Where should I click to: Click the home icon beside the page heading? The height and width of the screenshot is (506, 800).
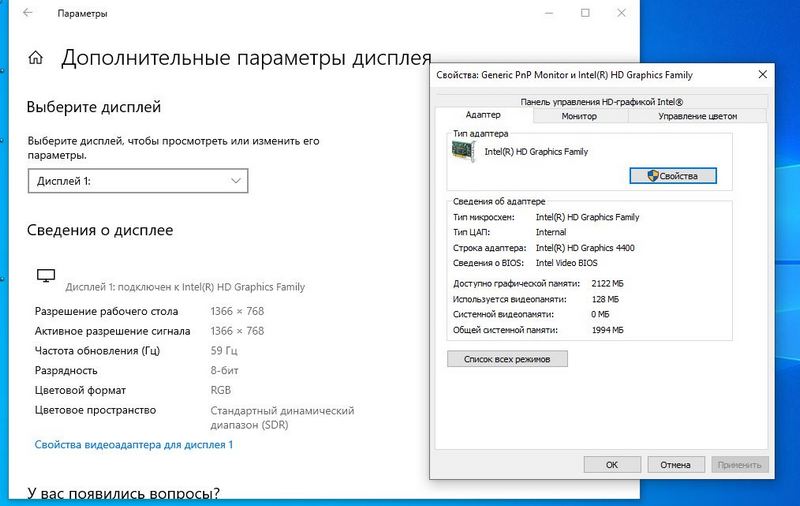pos(36,57)
